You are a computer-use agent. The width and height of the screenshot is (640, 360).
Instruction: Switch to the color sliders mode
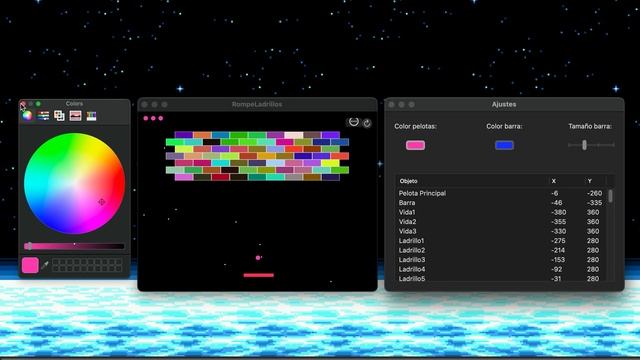[x=43, y=116]
